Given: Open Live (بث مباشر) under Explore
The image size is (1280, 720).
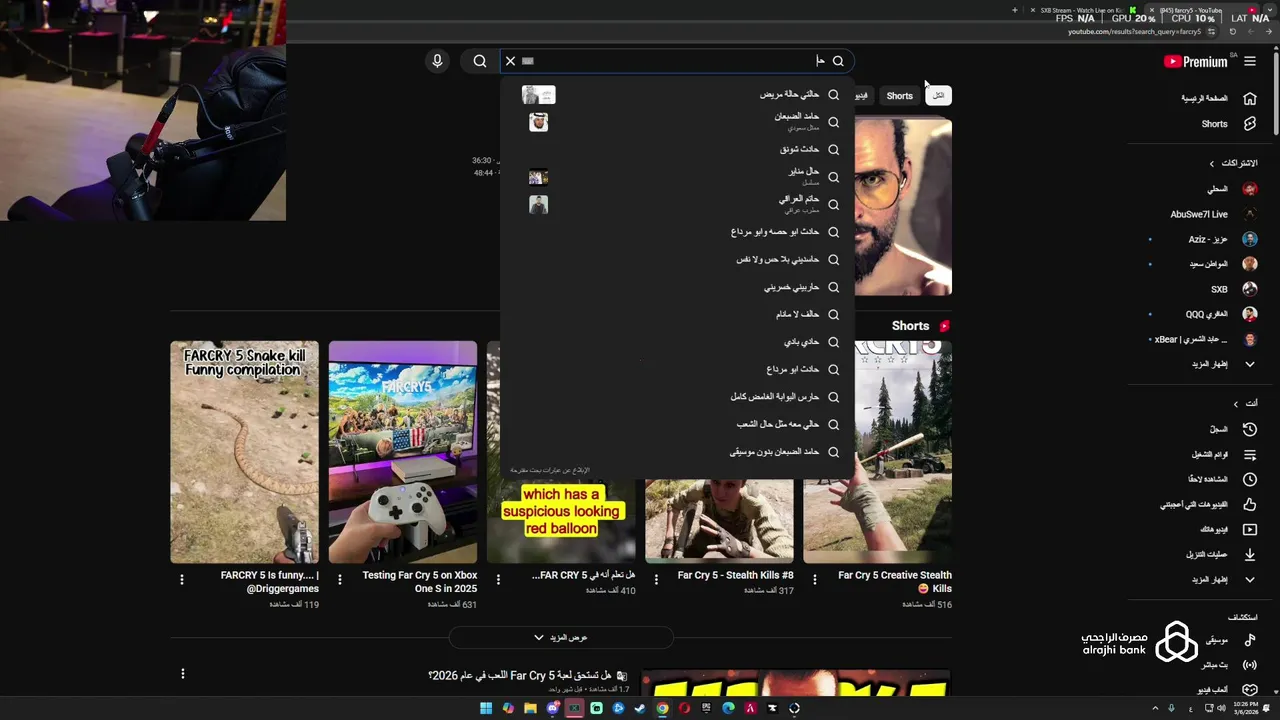Looking at the screenshot, I should pyautogui.click(x=1228, y=665).
